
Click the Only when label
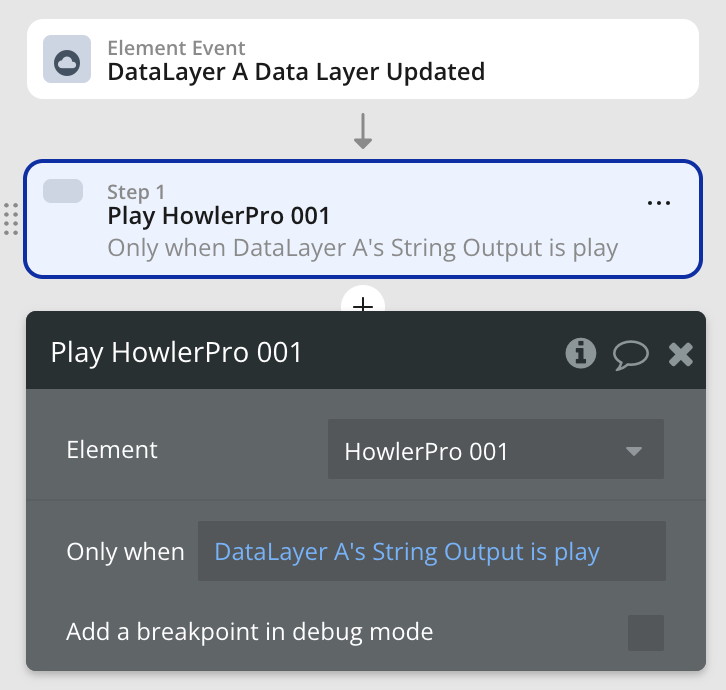coord(125,552)
